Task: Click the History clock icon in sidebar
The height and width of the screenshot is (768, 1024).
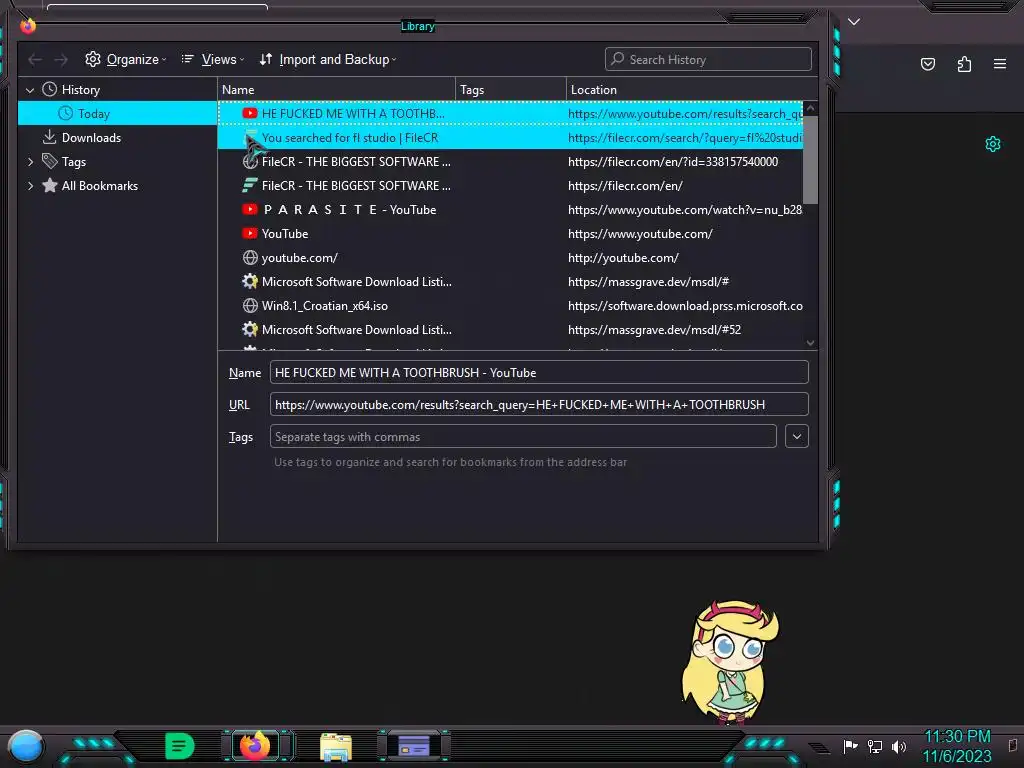Action: (50, 90)
